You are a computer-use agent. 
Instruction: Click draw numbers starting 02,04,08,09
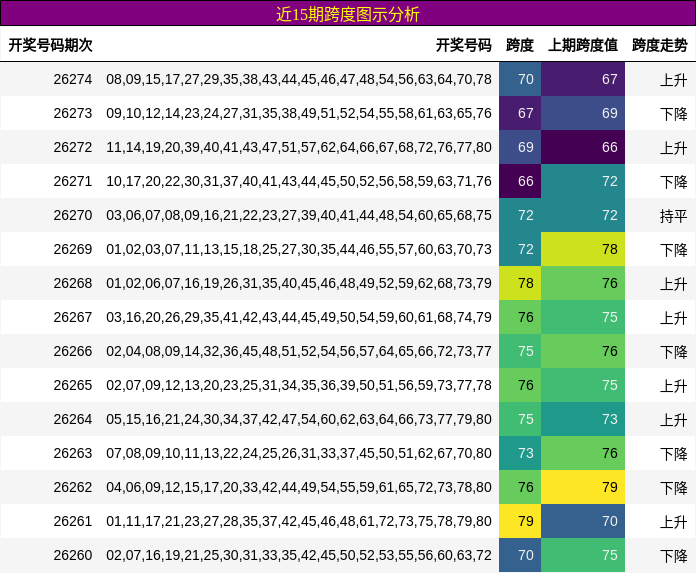tap(299, 351)
